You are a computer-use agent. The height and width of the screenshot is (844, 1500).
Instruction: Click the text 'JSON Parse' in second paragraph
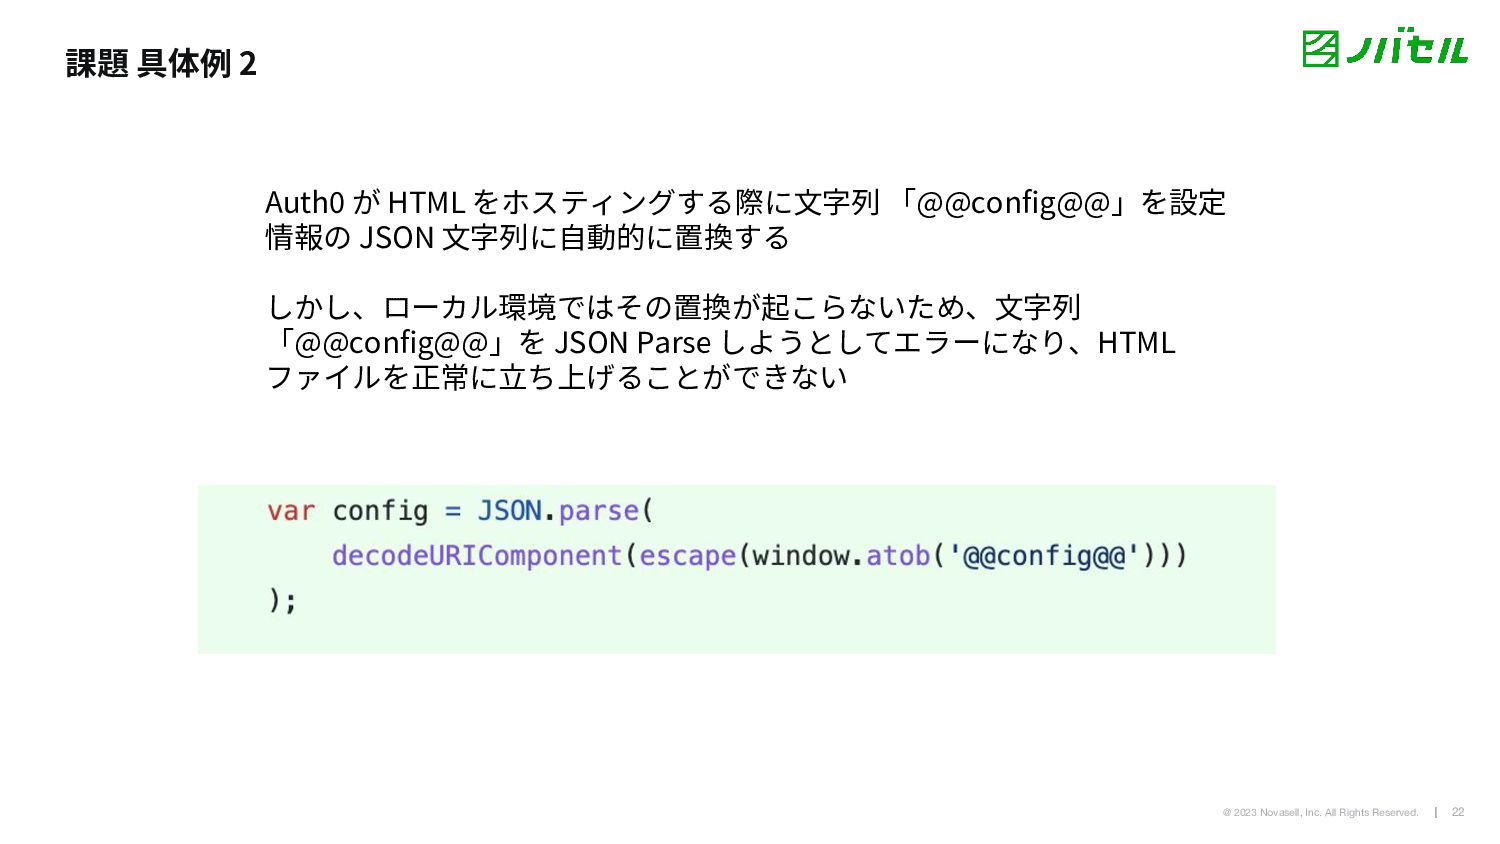point(632,342)
